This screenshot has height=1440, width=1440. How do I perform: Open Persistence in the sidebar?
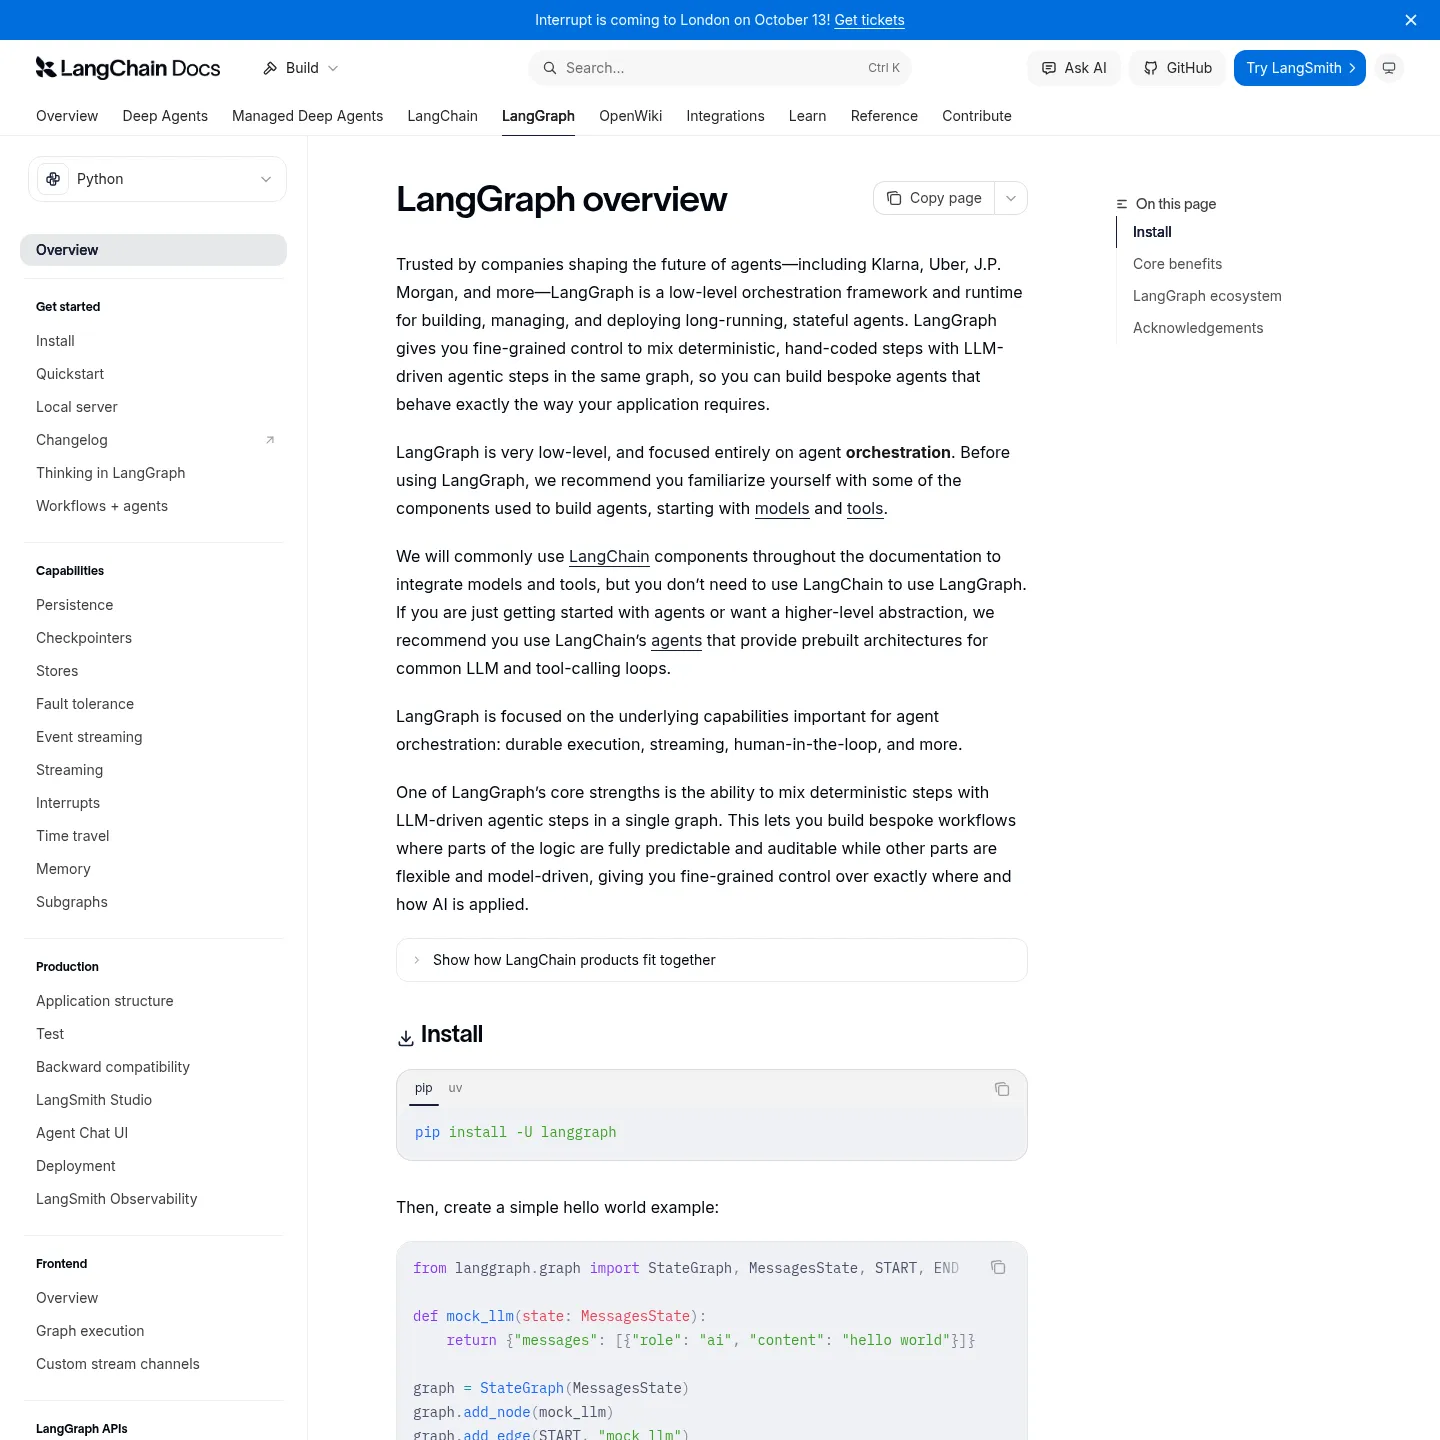coord(75,605)
